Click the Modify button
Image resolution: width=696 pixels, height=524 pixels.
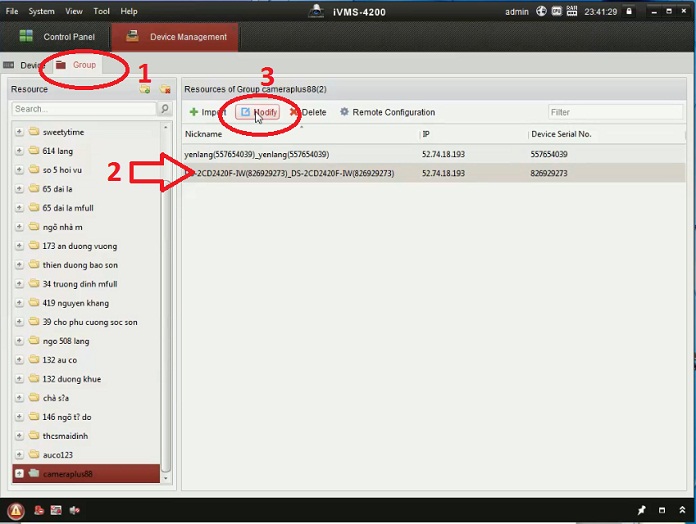pos(258,112)
